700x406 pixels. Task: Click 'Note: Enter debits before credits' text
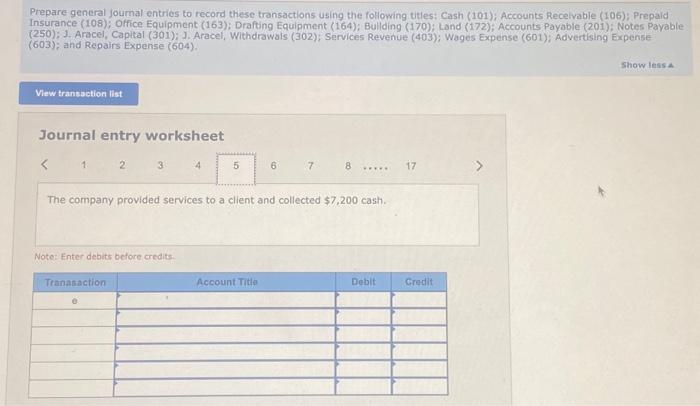pyautogui.click(x=104, y=256)
